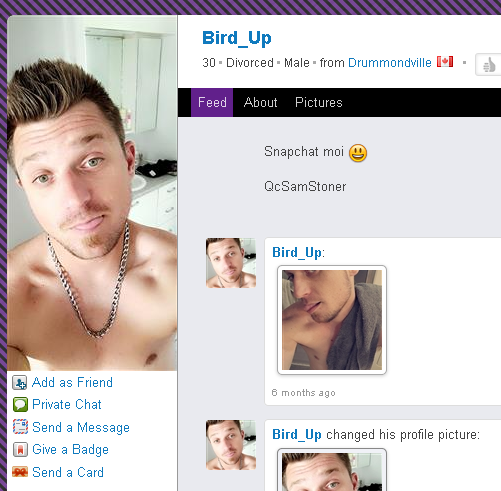
Task: Select the Give a Badge link
Action: (x=70, y=450)
